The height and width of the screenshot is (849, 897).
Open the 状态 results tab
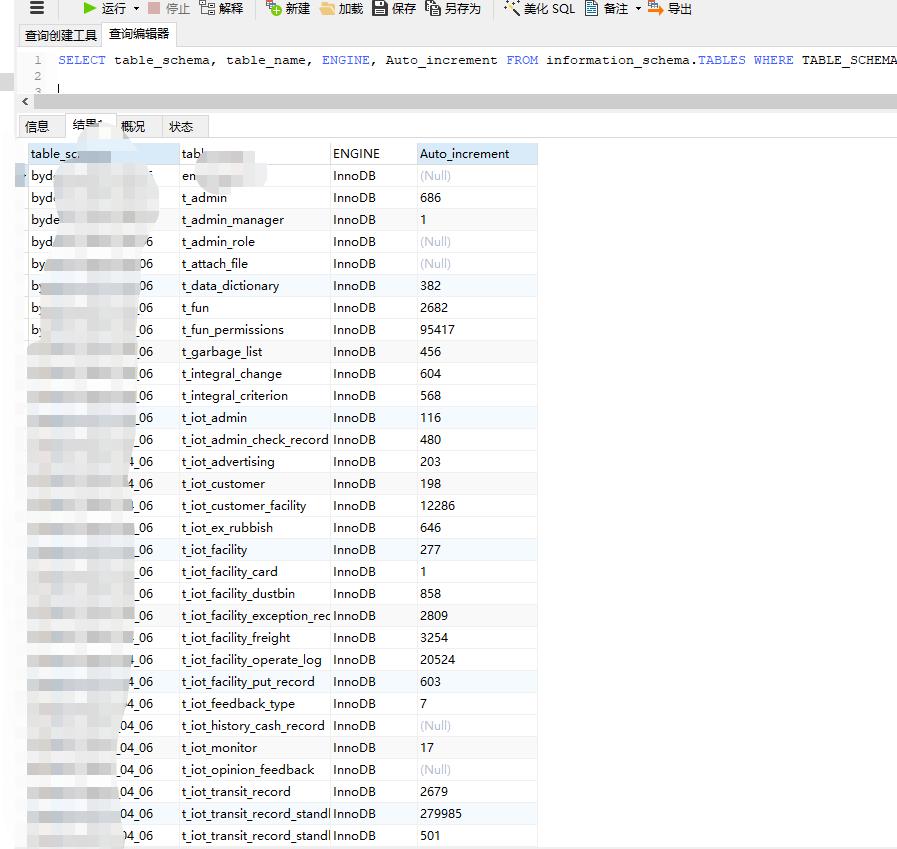pos(182,126)
